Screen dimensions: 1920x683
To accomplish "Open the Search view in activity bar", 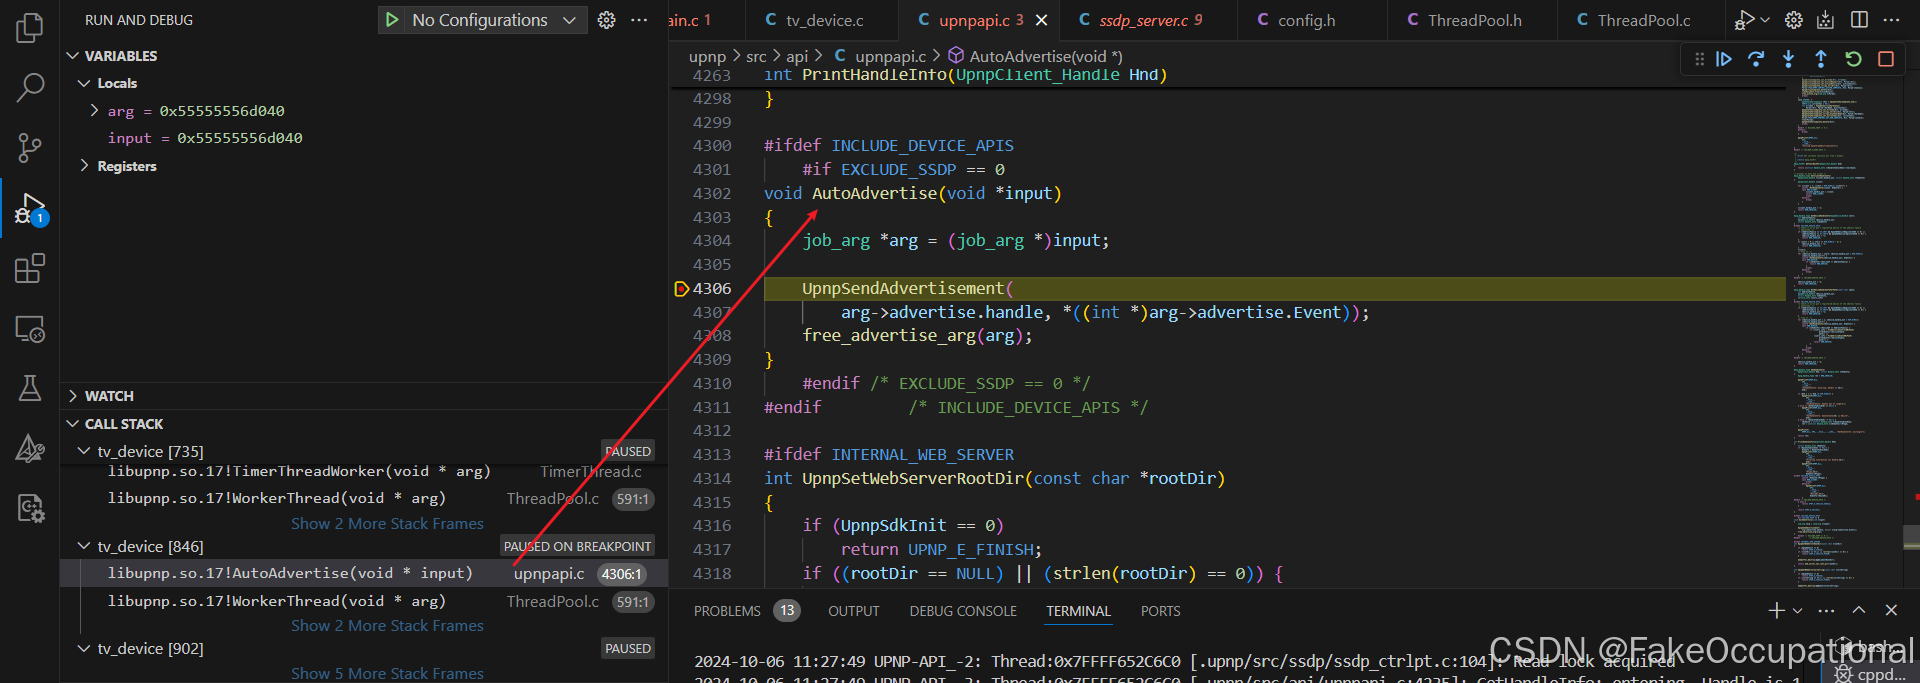I will click(x=30, y=88).
